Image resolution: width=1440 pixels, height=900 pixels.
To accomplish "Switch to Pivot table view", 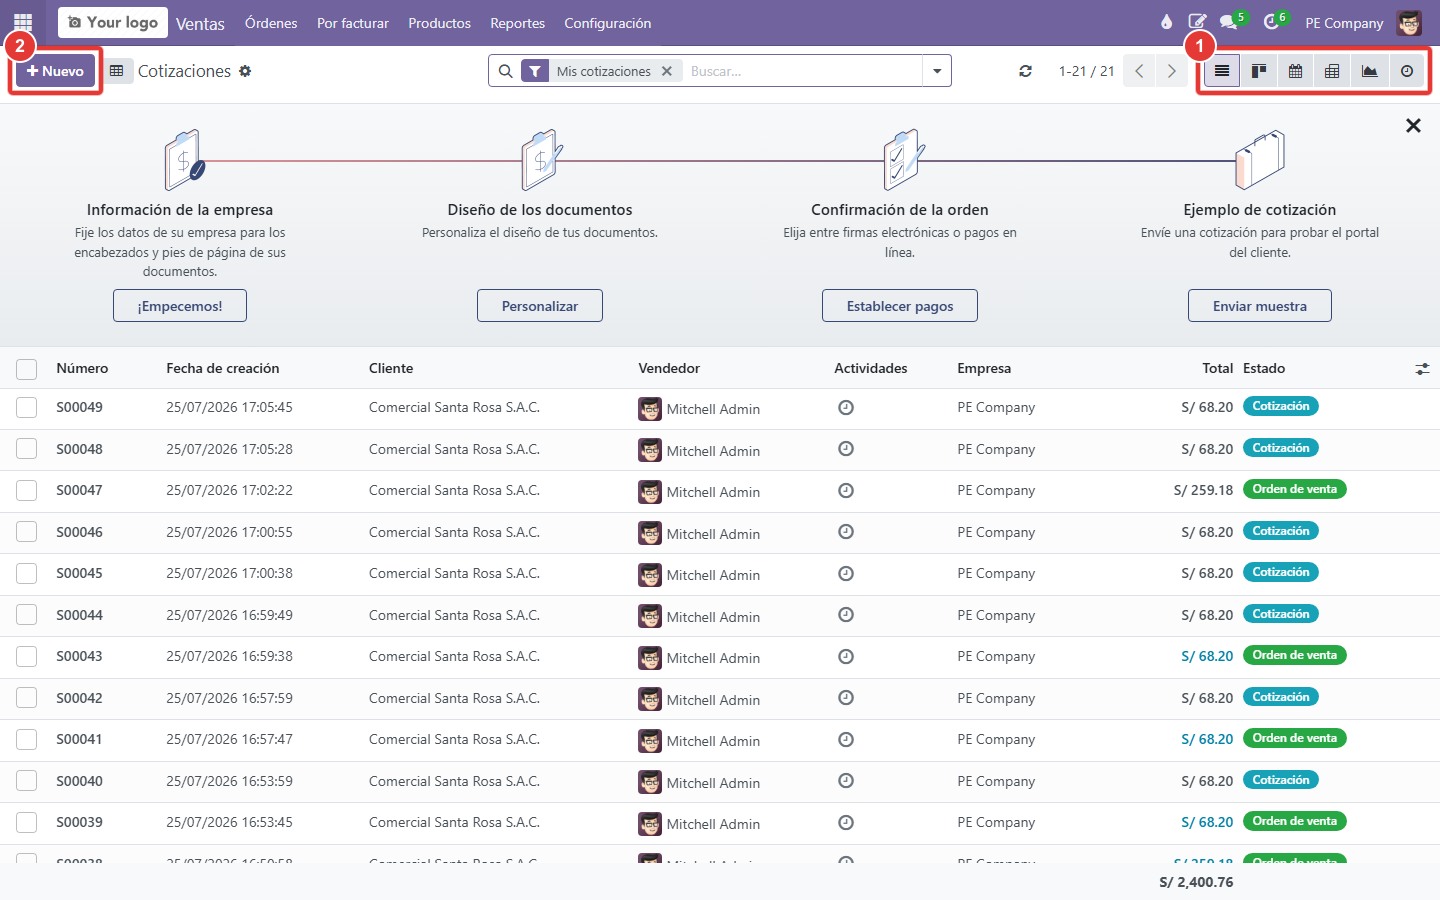I will [x=1332, y=71].
